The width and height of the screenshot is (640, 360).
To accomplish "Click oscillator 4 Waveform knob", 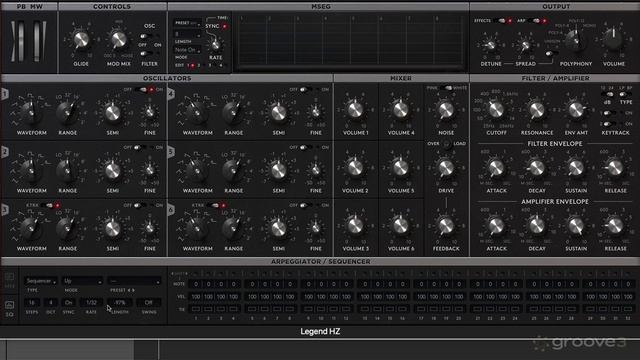I will click(197, 112).
